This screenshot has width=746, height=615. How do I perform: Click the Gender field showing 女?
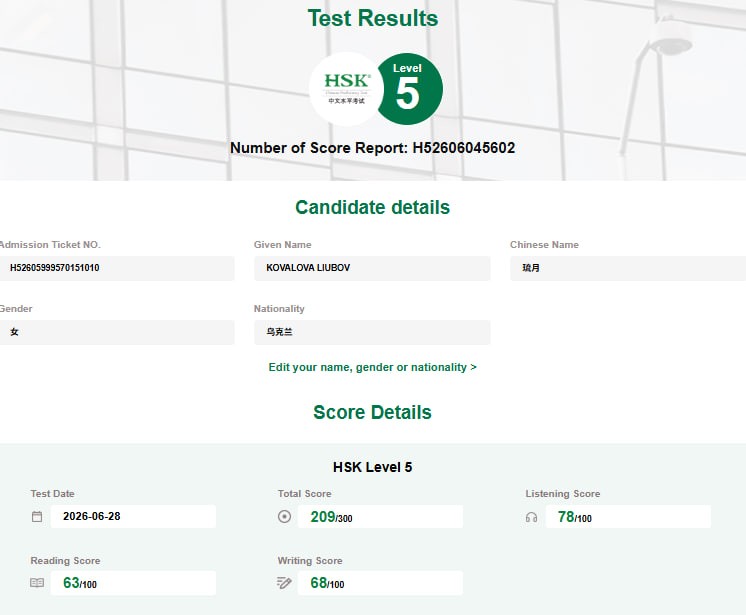(x=117, y=332)
